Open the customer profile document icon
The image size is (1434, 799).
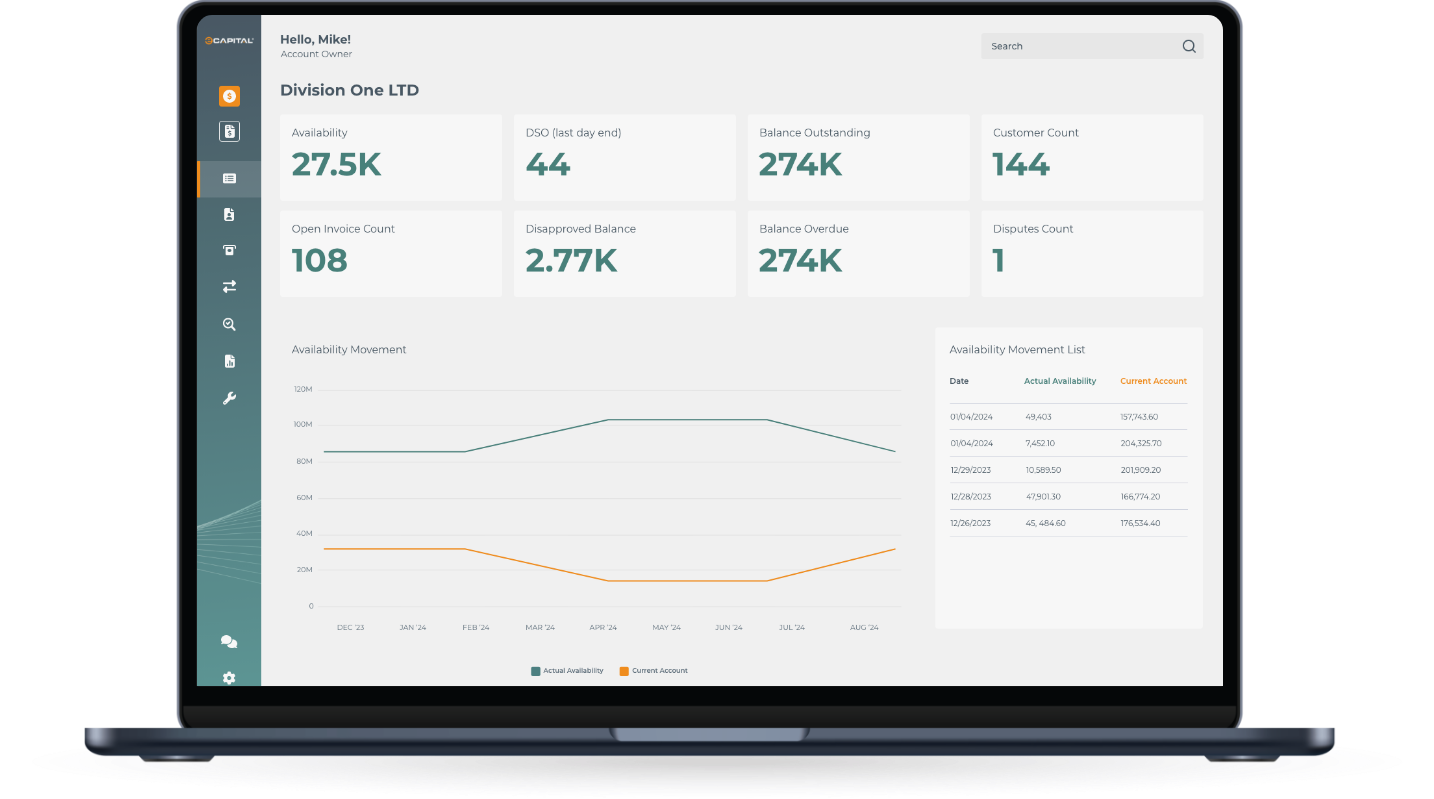tap(229, 214)
